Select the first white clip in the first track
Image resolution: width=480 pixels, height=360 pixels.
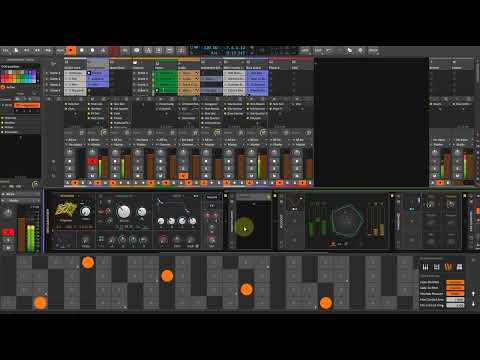pyautogui.click(x=75, y=73)
